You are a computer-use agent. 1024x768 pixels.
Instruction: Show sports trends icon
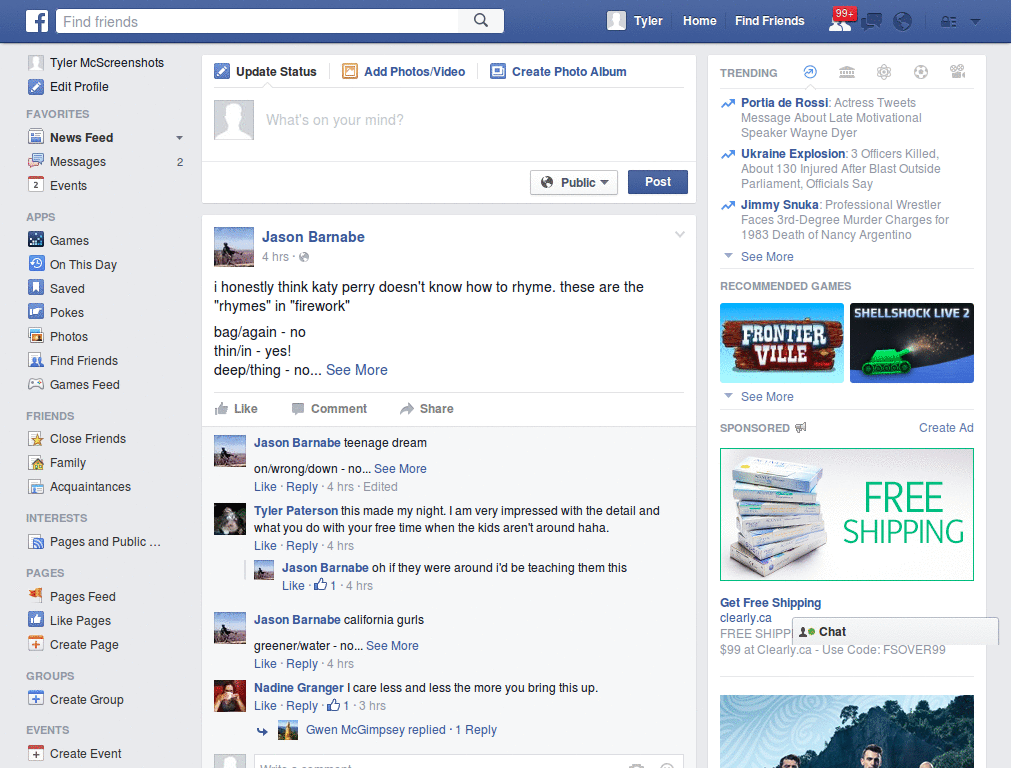pos(921,72)
